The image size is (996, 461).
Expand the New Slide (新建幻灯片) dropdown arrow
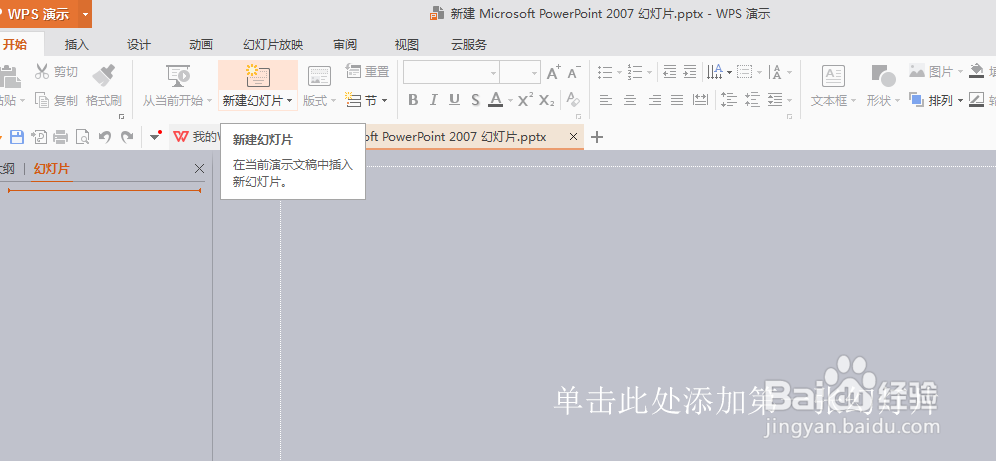tap(289, 101)
